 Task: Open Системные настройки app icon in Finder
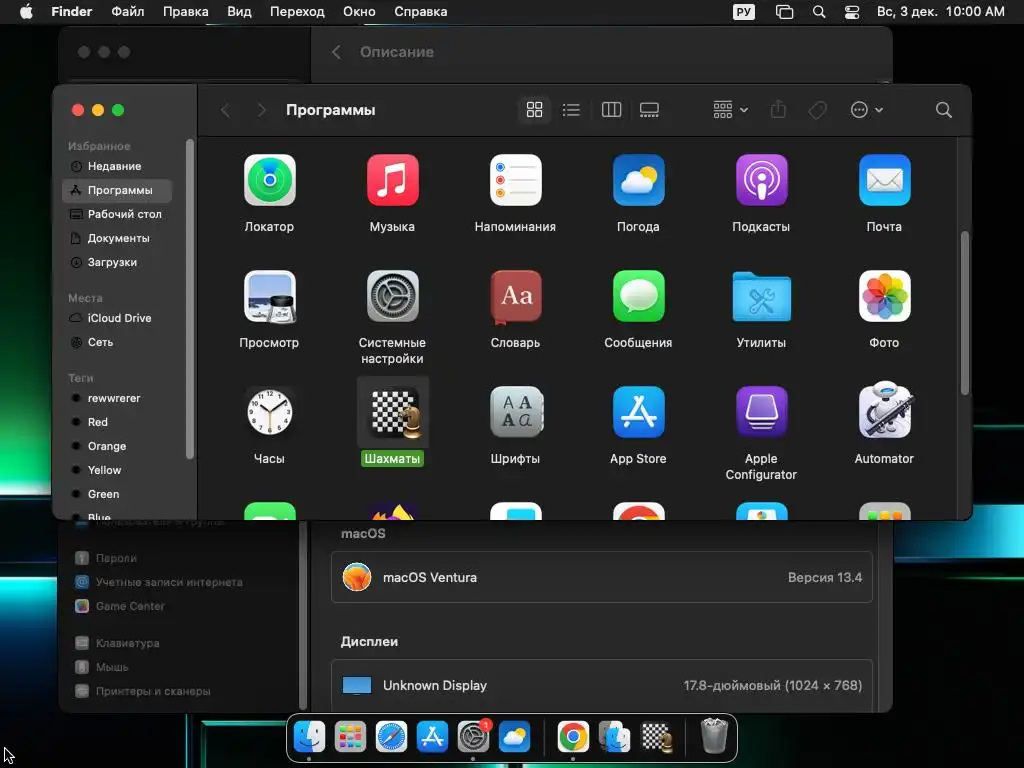(x=392, y=296)
